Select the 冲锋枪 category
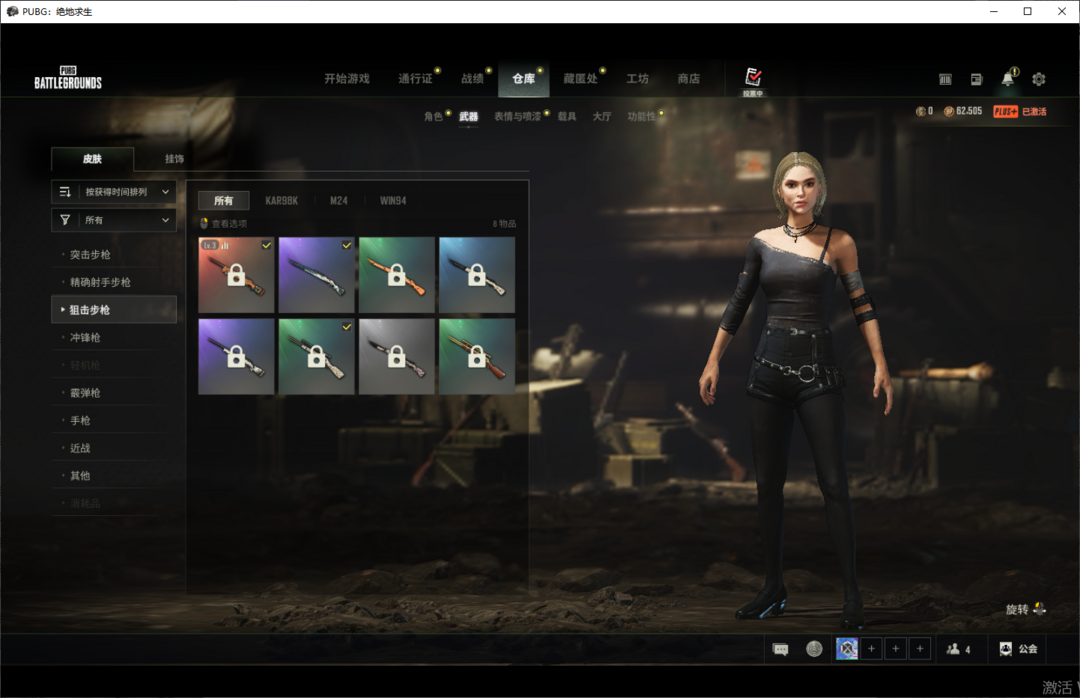Image resolution: width=1080 pixels, height=698 pixels. (114, 337)
